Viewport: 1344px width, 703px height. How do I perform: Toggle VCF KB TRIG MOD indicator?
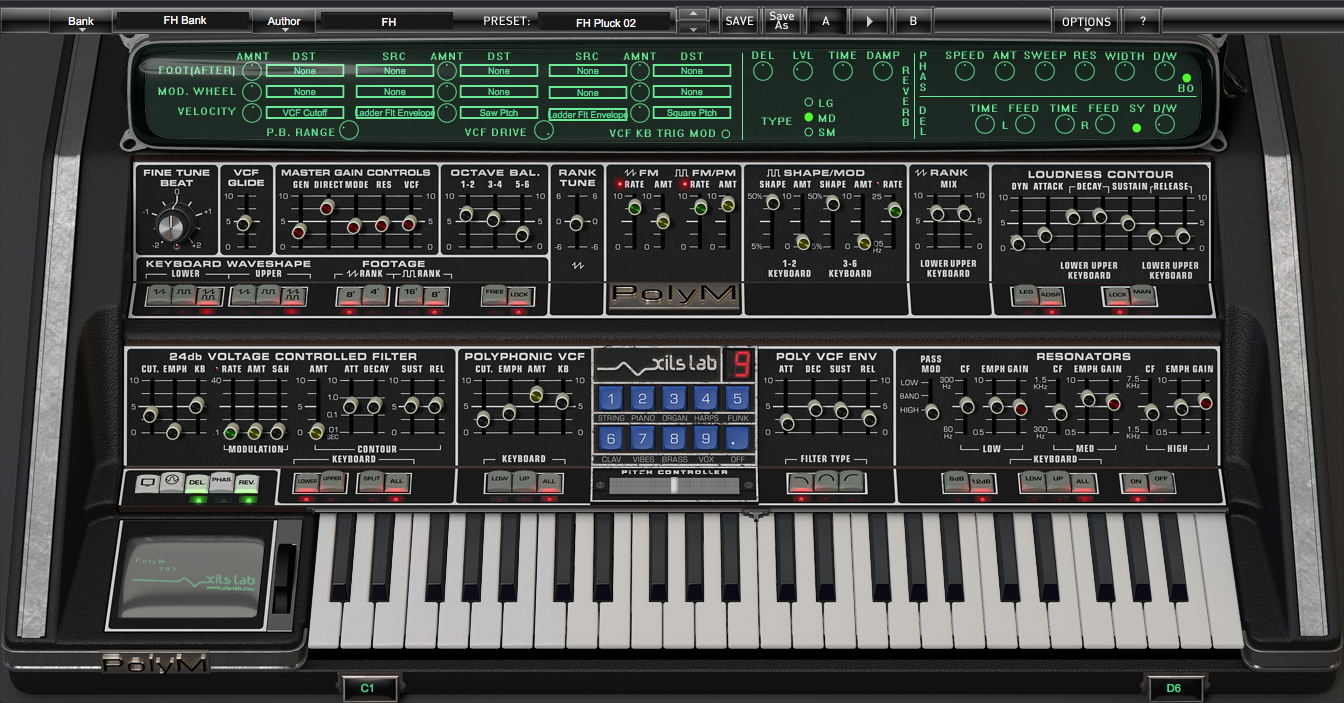pyautogui.click(x=726, y=133)
